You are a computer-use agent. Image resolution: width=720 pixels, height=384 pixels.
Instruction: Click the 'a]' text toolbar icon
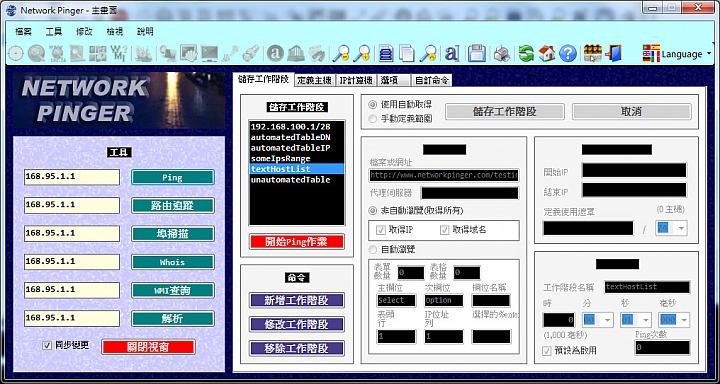pos(452,54)
